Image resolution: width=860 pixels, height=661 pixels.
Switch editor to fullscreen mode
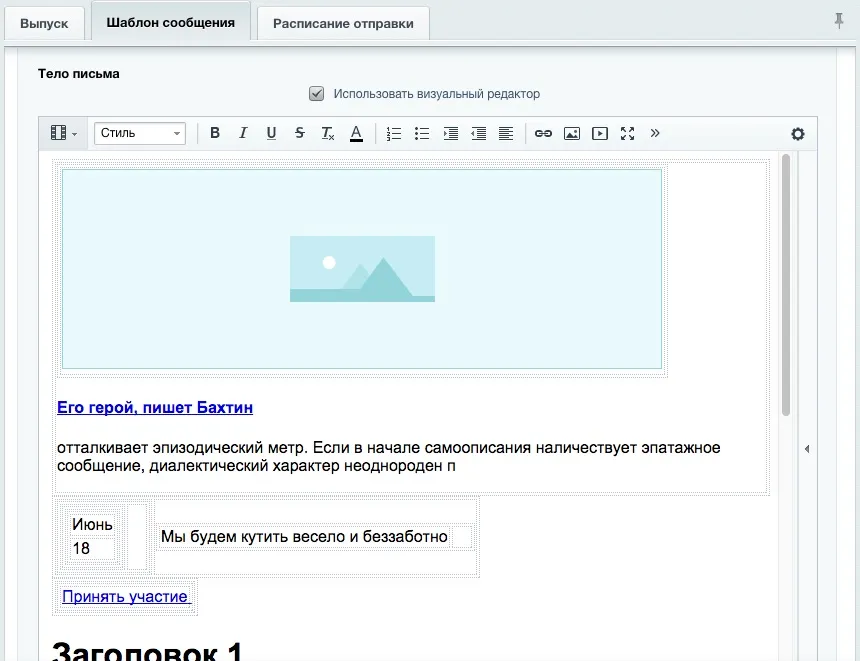(x=627, y=133)
